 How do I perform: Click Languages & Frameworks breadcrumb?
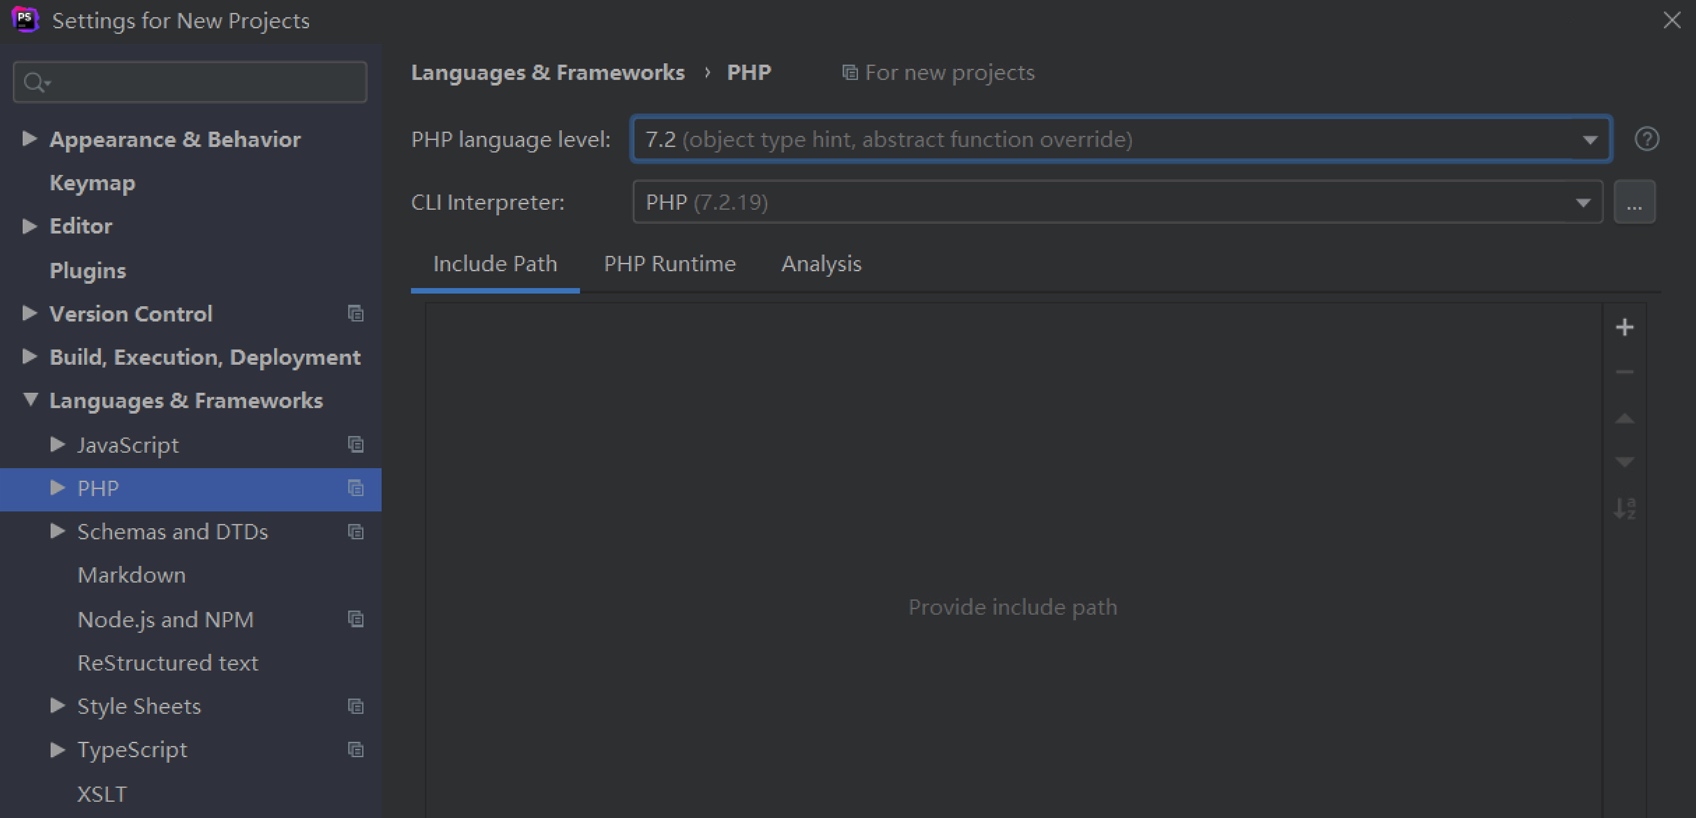coord(548,72)
